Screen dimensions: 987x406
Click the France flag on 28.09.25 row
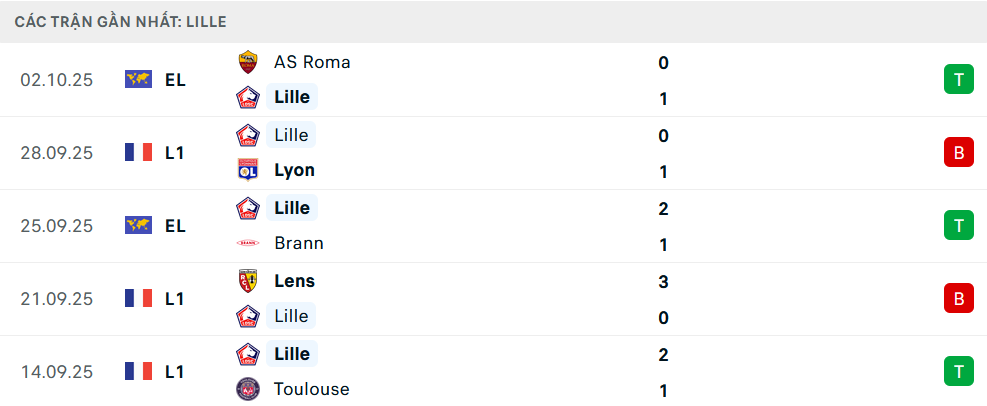pos(138,152)
